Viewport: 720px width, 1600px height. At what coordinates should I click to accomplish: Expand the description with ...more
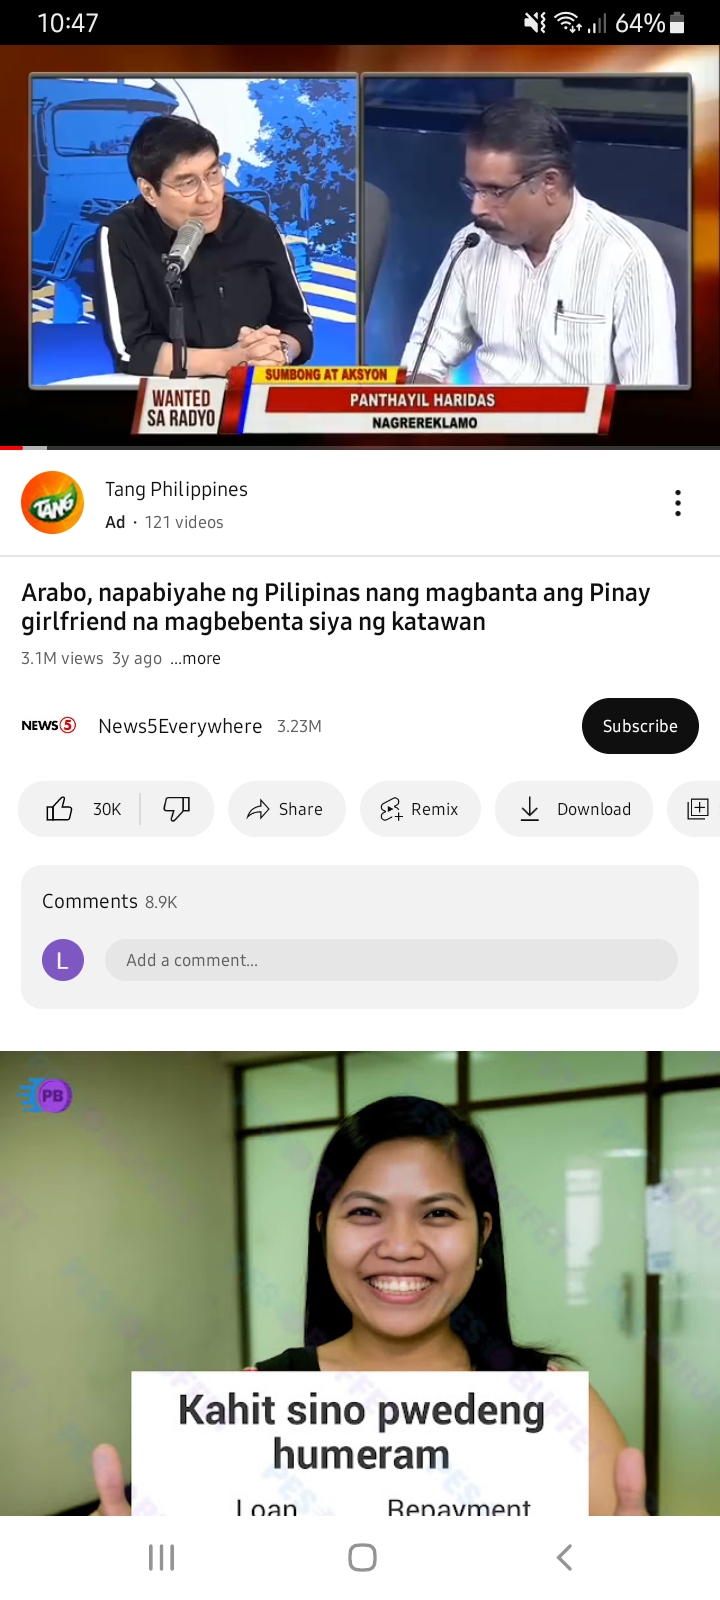pos(195,659)
